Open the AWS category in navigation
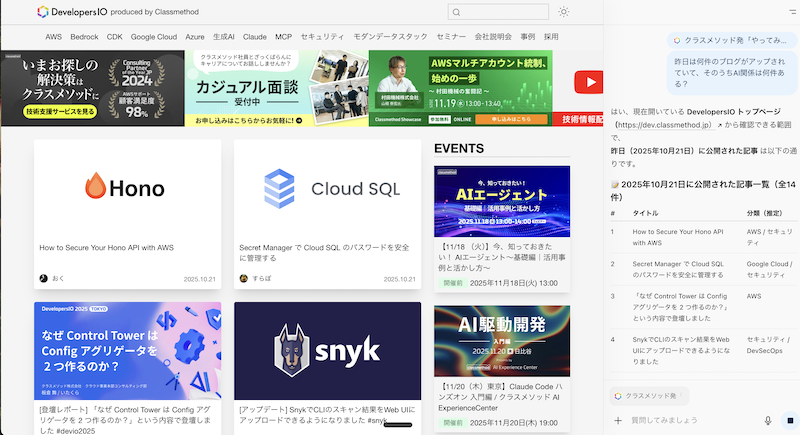800x435 pixels. 53,36
